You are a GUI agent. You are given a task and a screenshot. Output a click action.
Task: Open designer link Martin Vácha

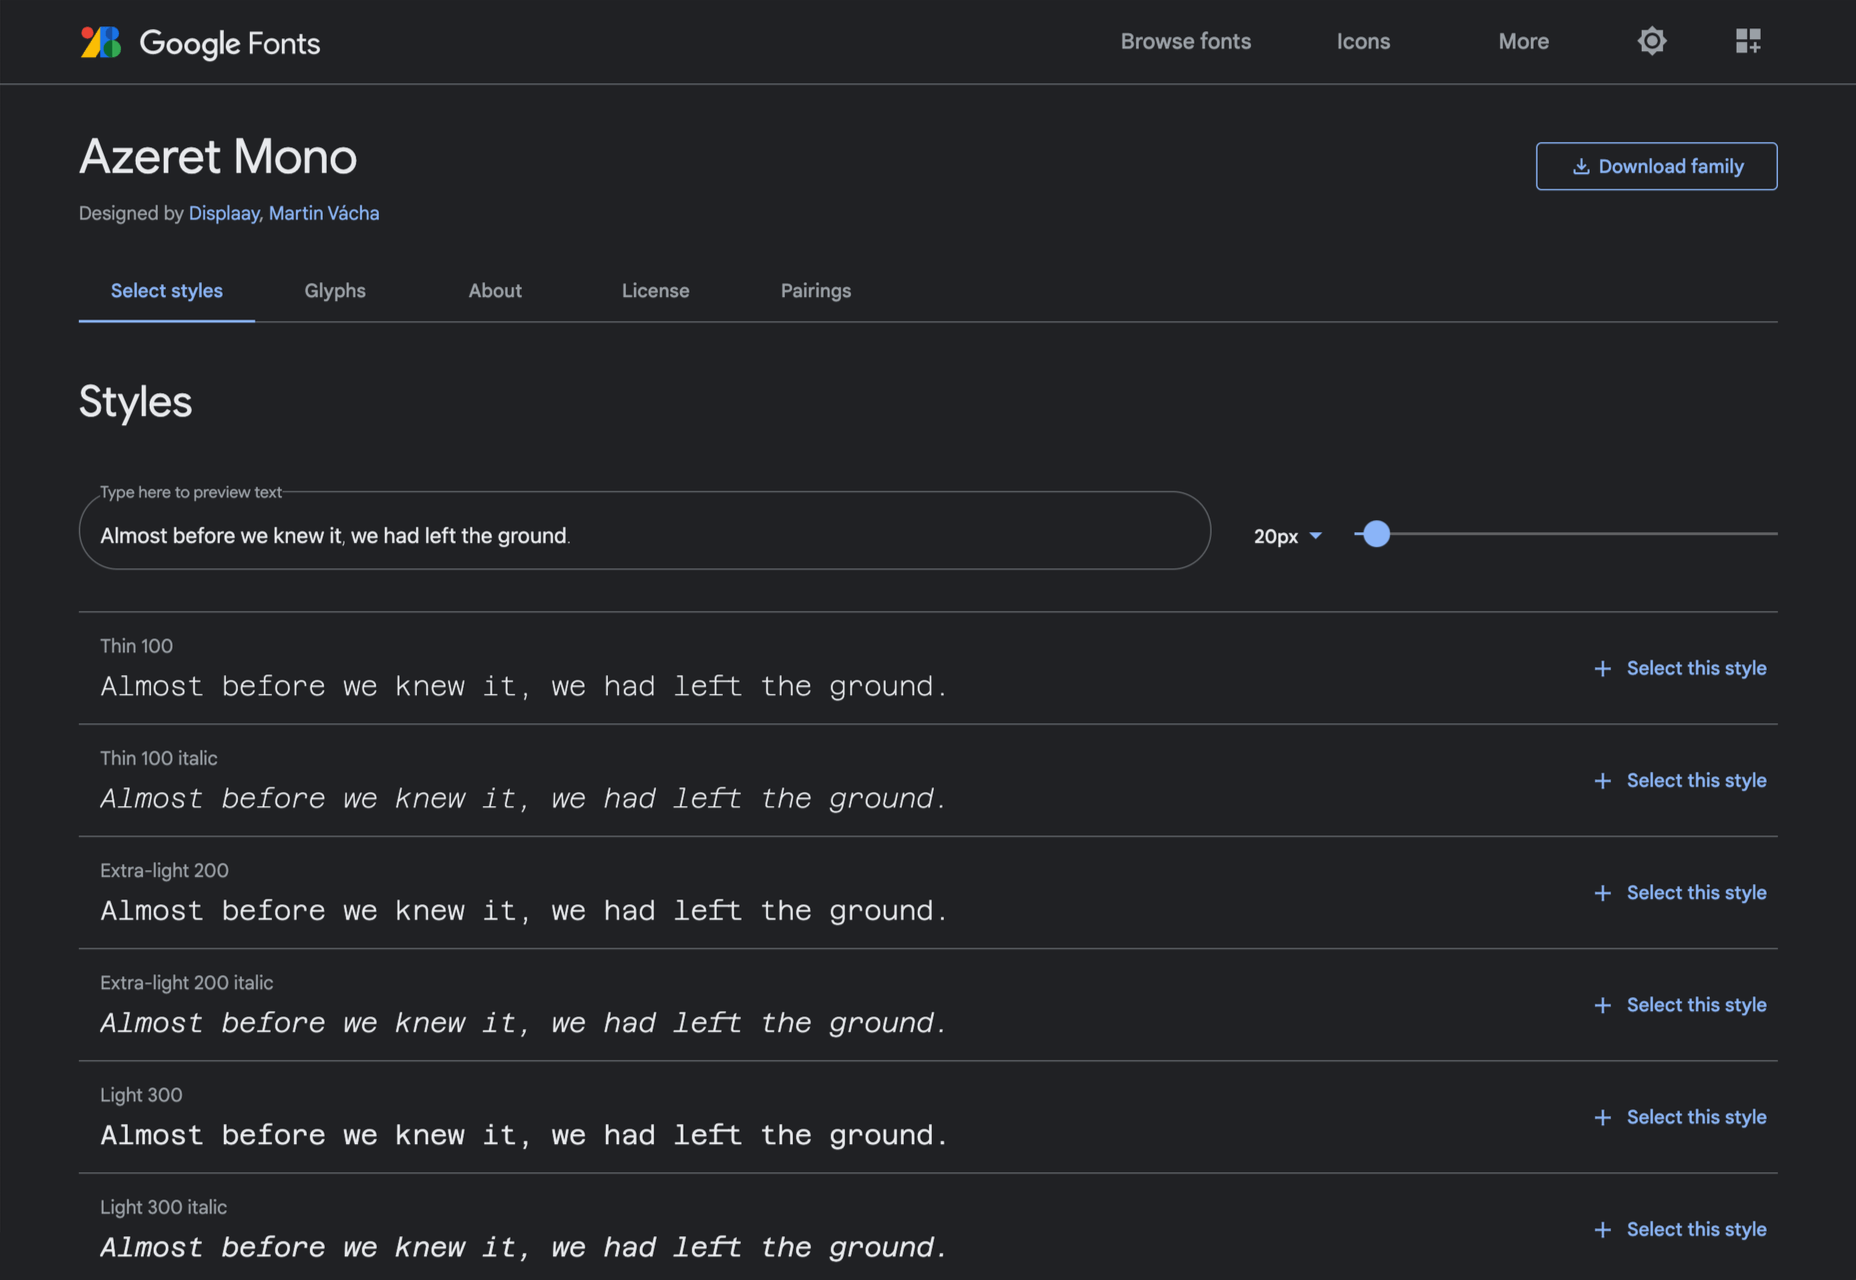click(x=324, y=213)
